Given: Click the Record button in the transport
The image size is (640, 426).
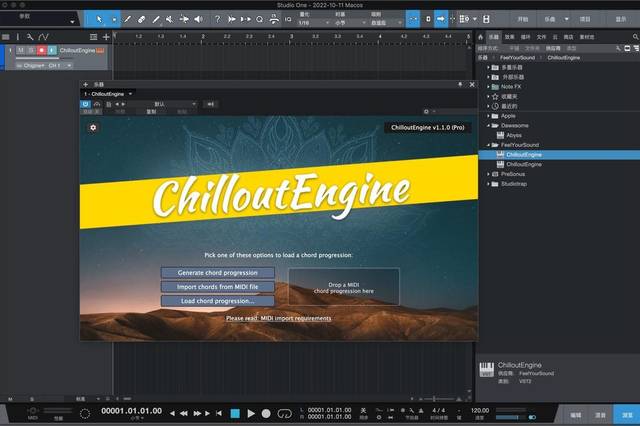Looking at the screenshot, I should [x=266, y=414].
